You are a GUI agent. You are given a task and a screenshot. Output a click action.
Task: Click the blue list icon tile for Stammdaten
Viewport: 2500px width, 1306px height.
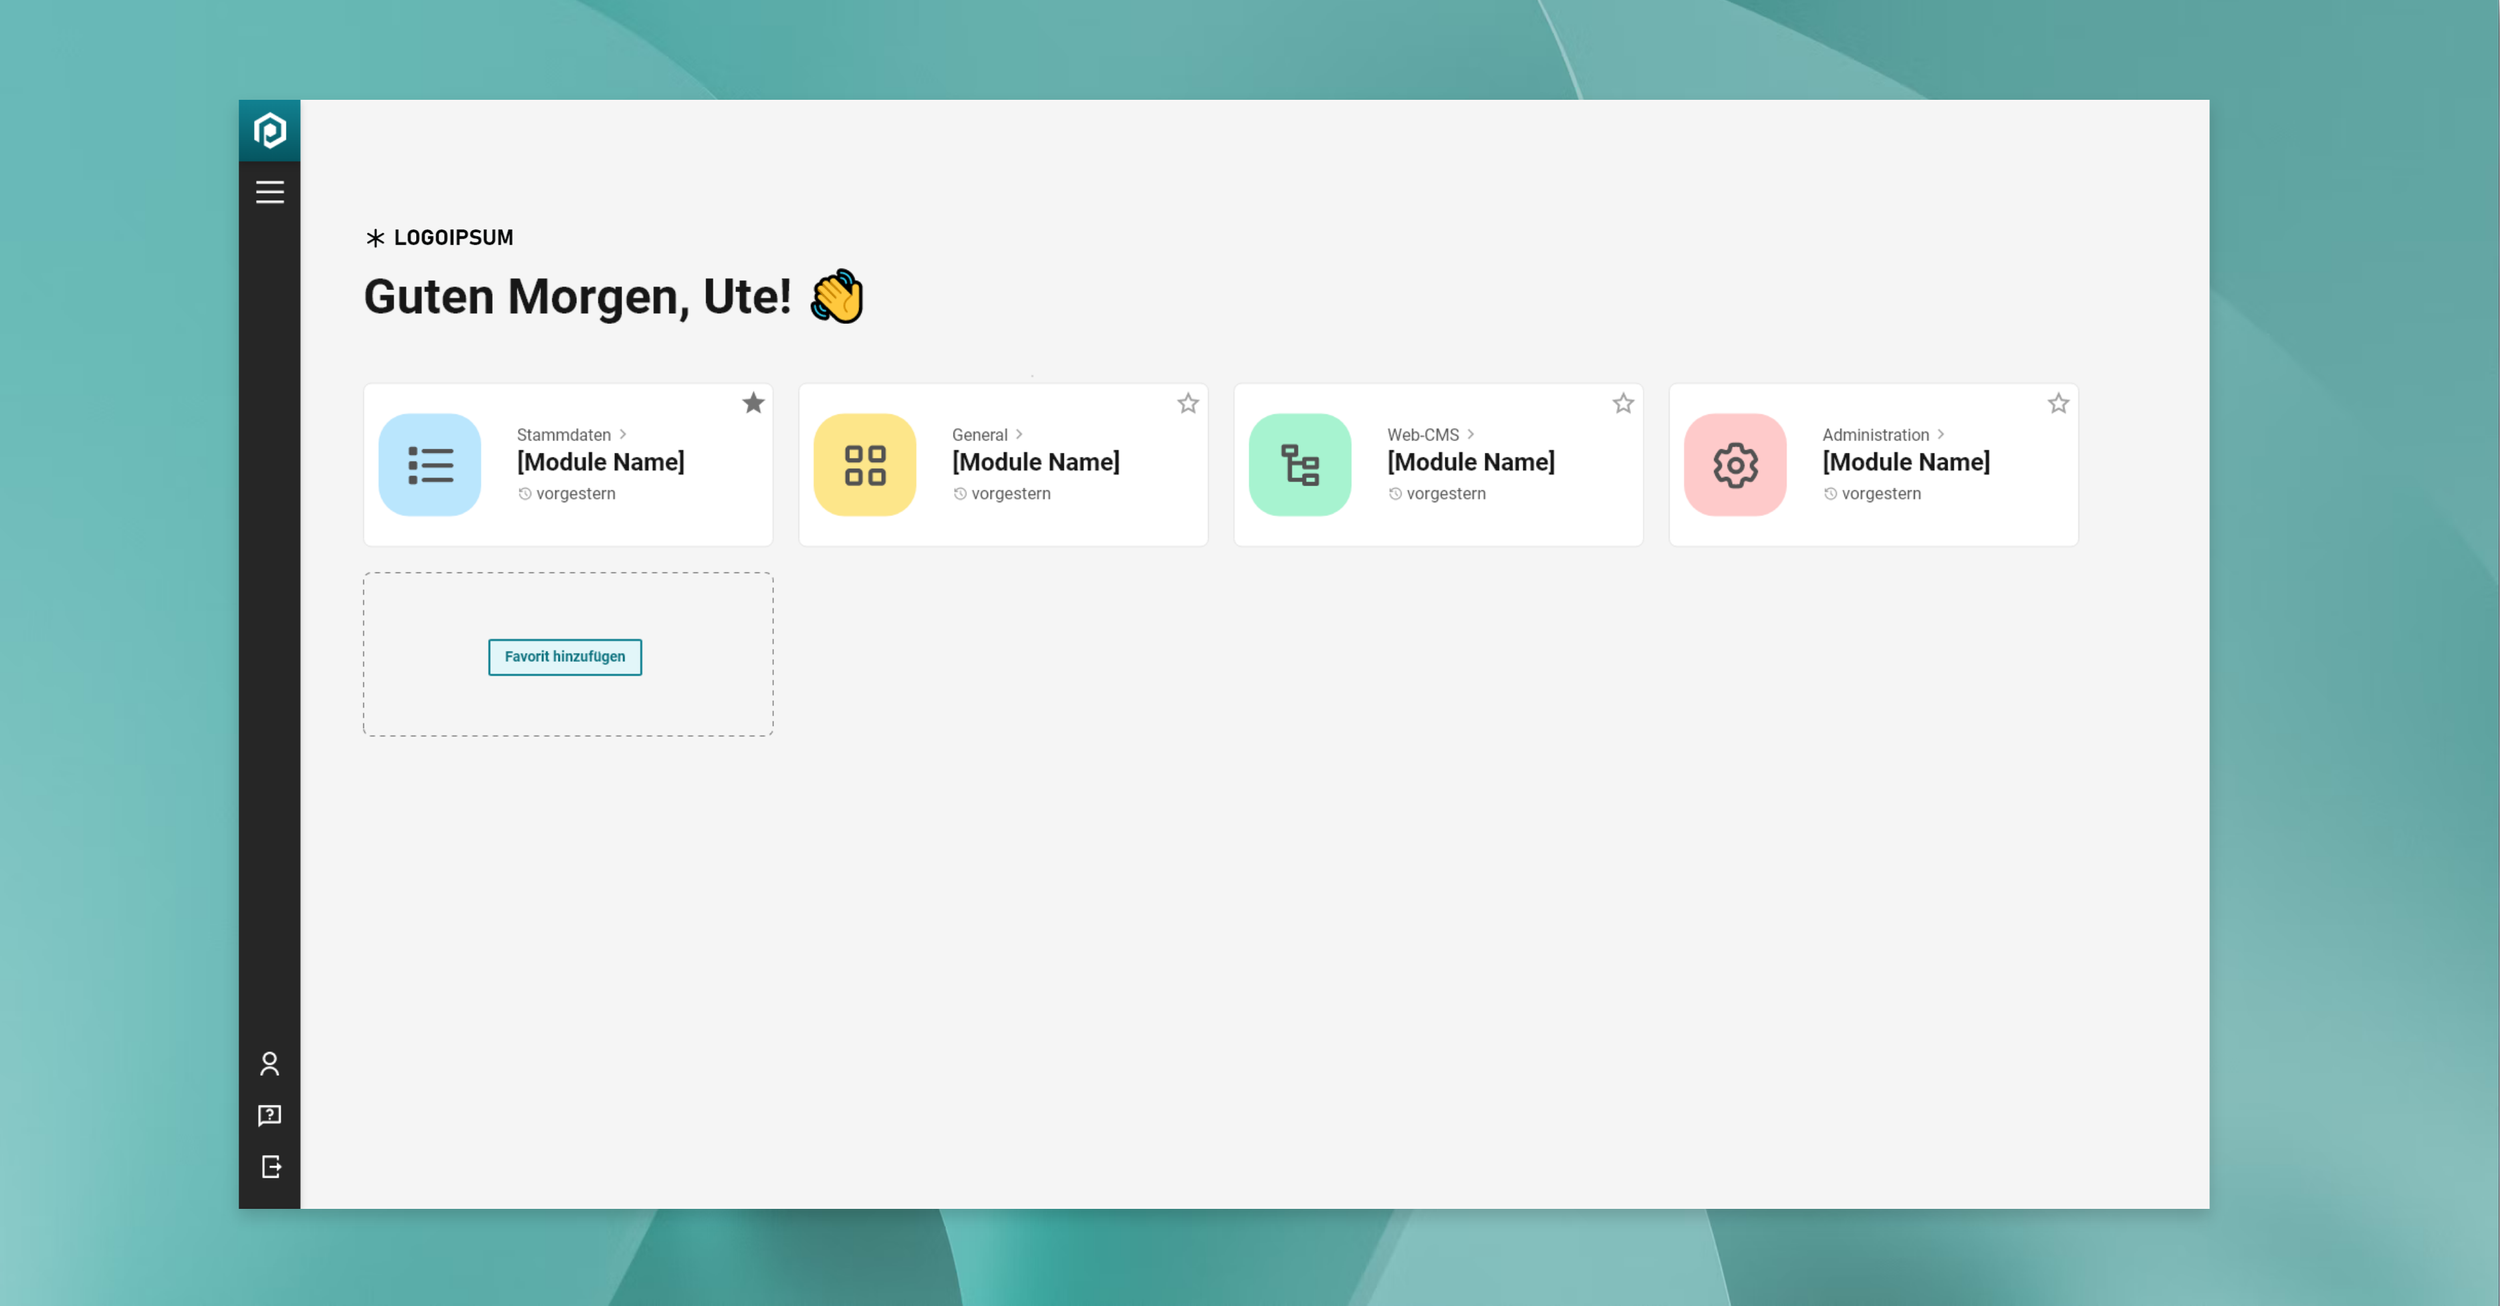[x=429, y=465]
